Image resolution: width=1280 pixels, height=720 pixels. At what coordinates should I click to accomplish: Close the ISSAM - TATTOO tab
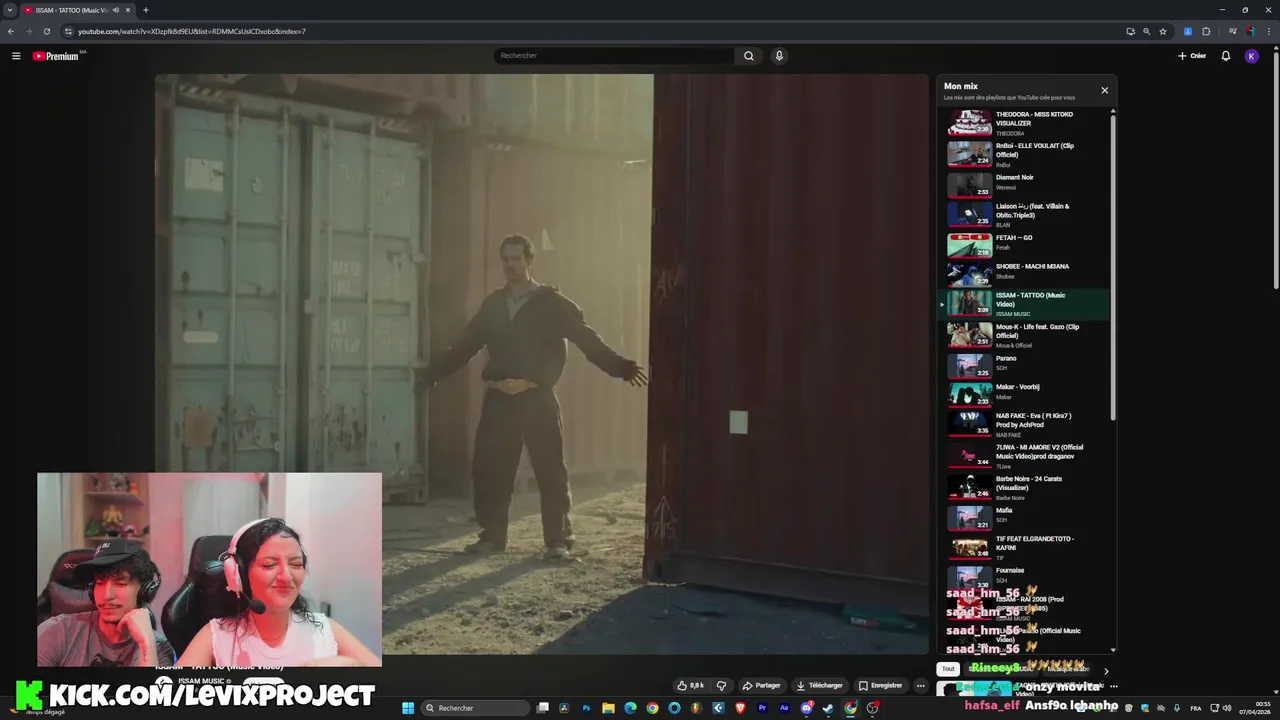pos(128,10)
